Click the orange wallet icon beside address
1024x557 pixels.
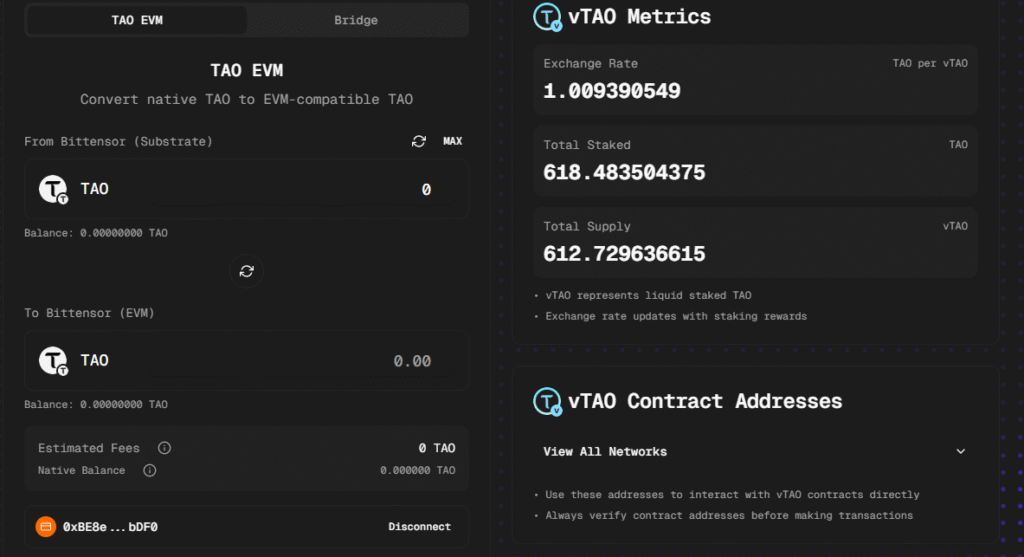(45, 526)
